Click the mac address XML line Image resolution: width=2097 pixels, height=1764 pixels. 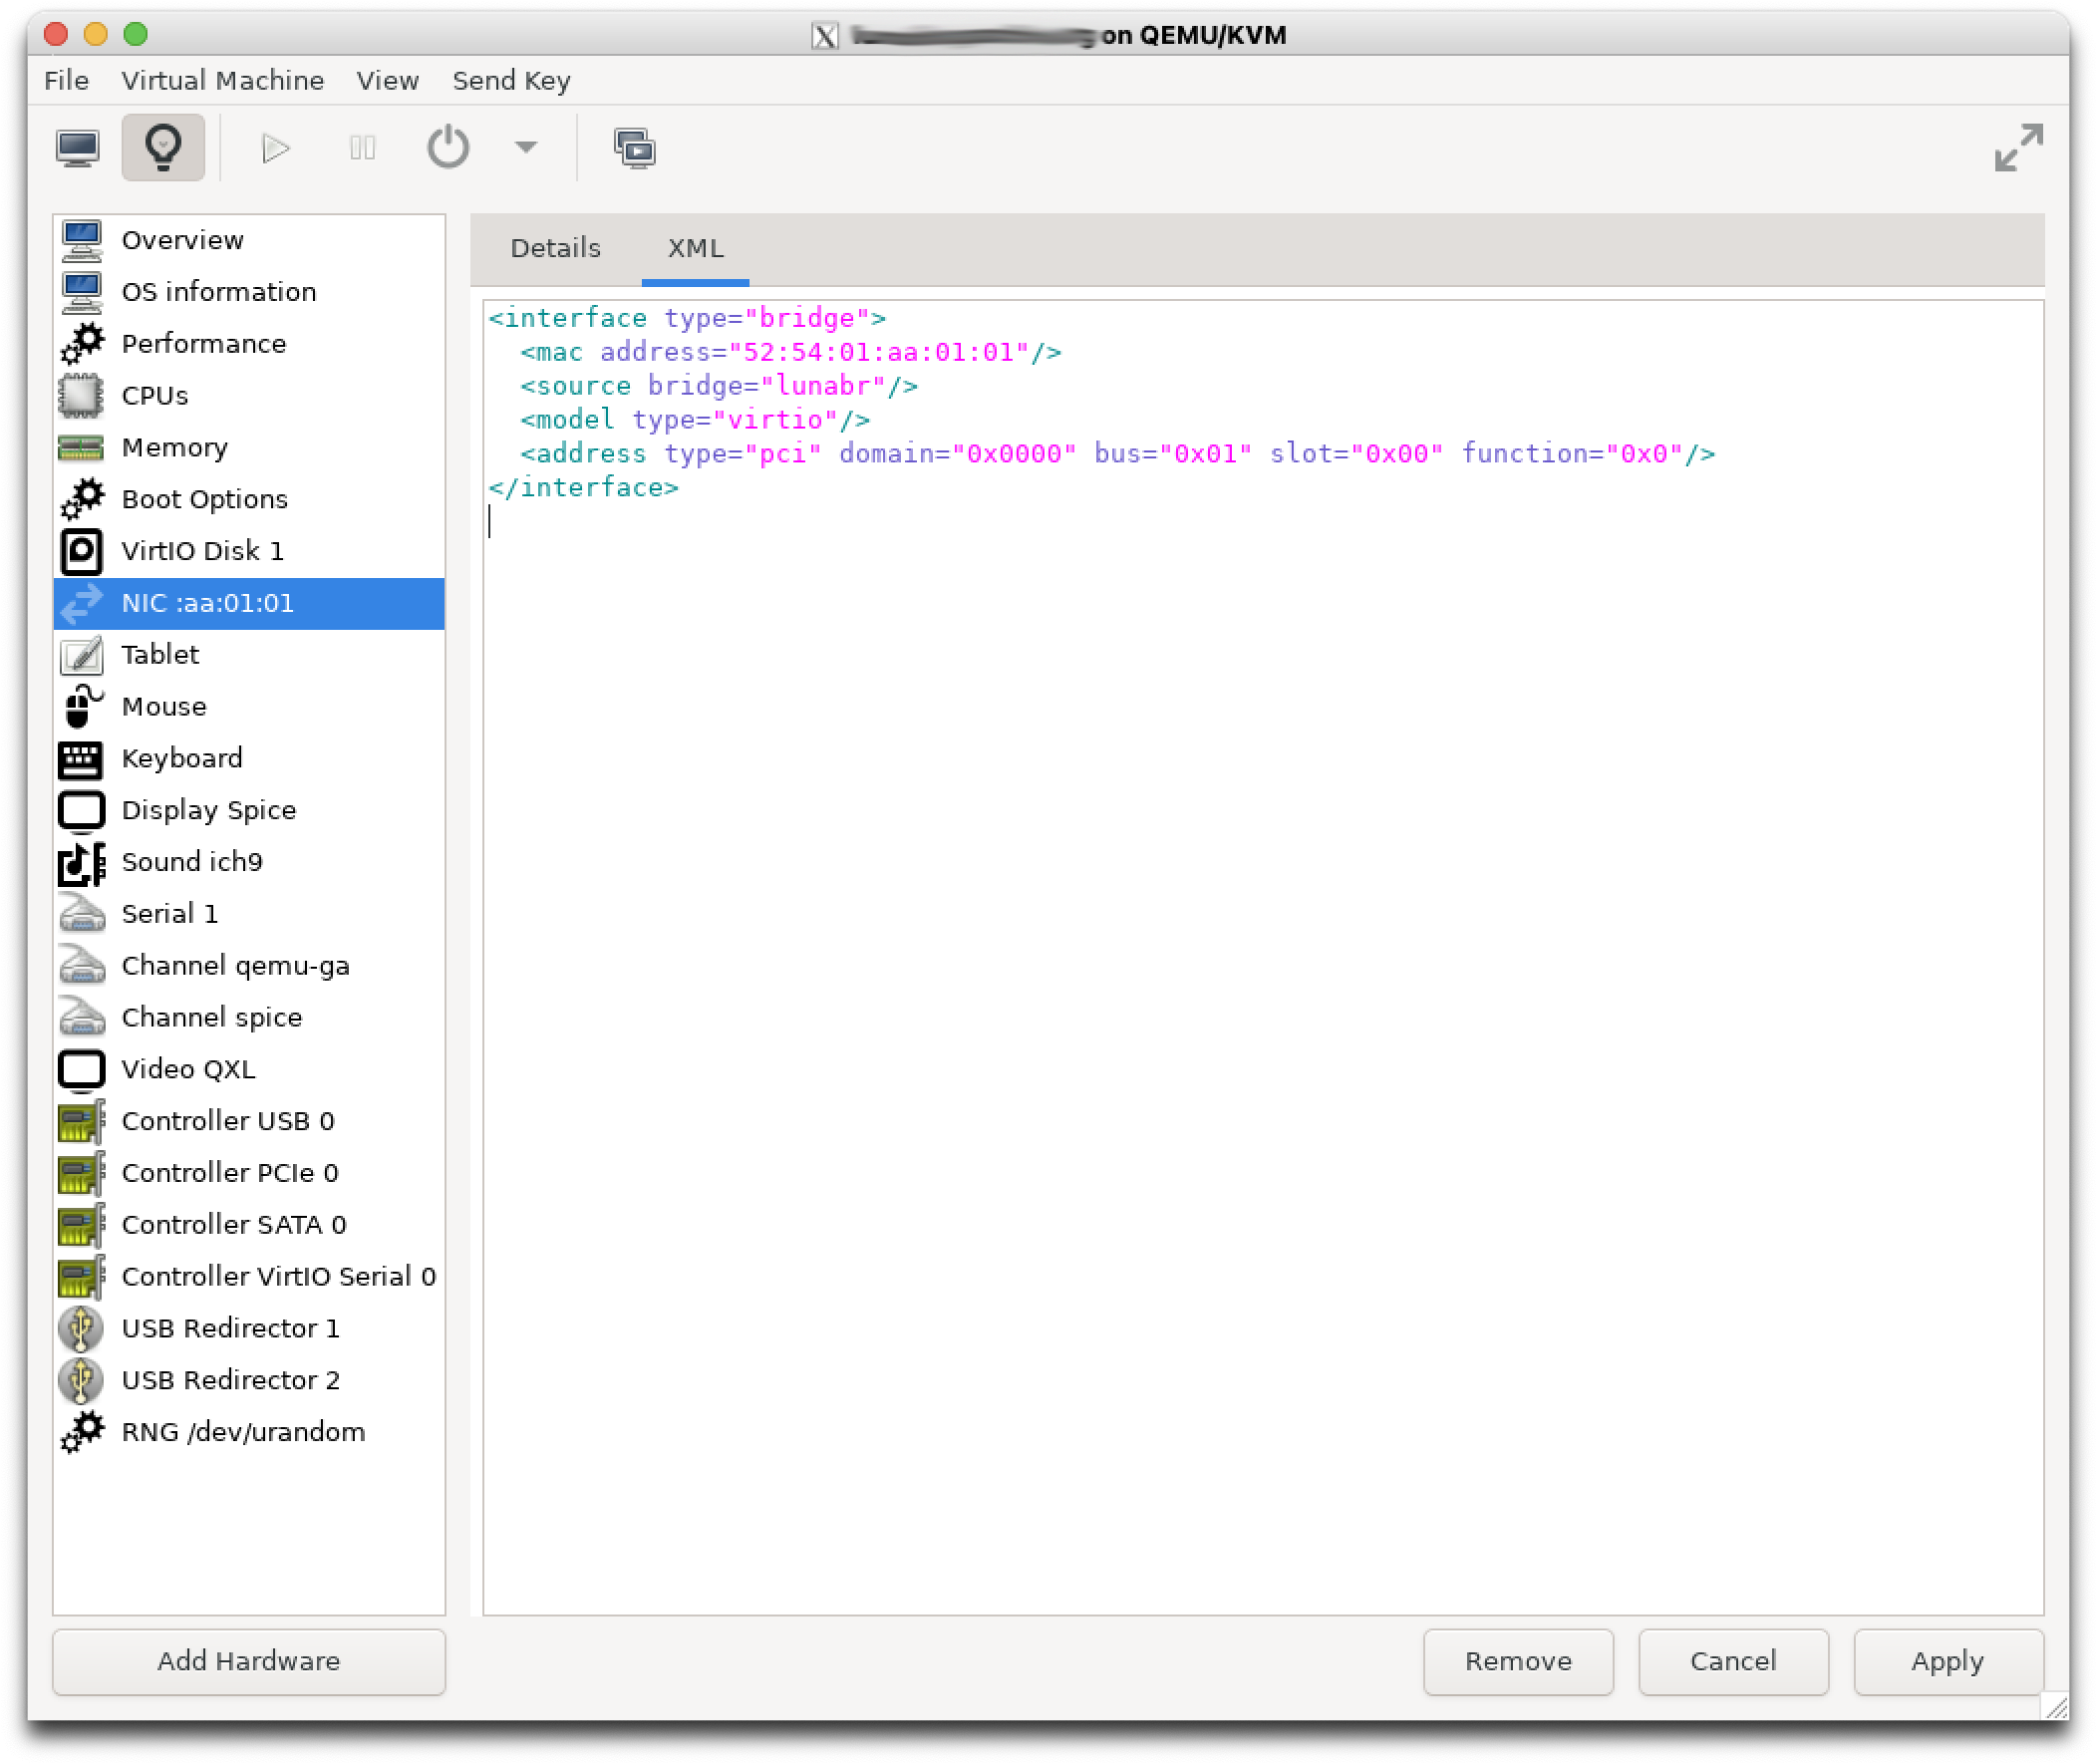click(x=790, y=353)
